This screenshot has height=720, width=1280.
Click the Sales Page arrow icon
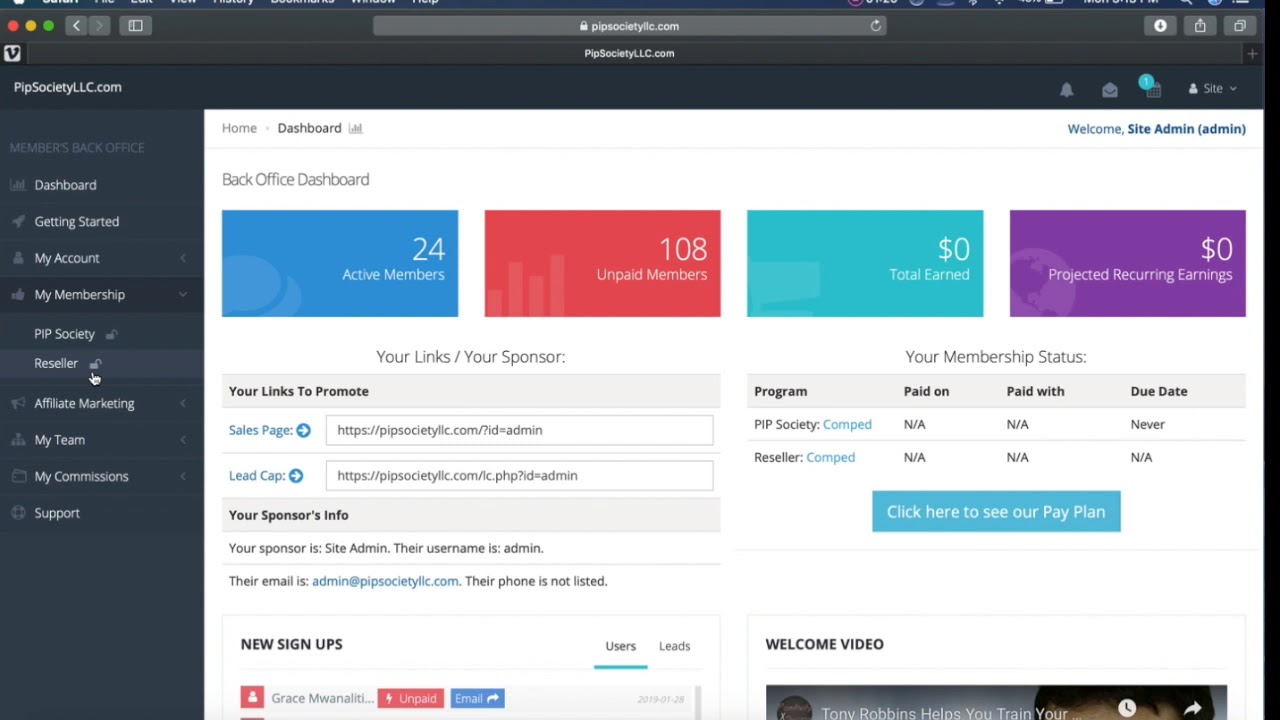coord(303,430)
